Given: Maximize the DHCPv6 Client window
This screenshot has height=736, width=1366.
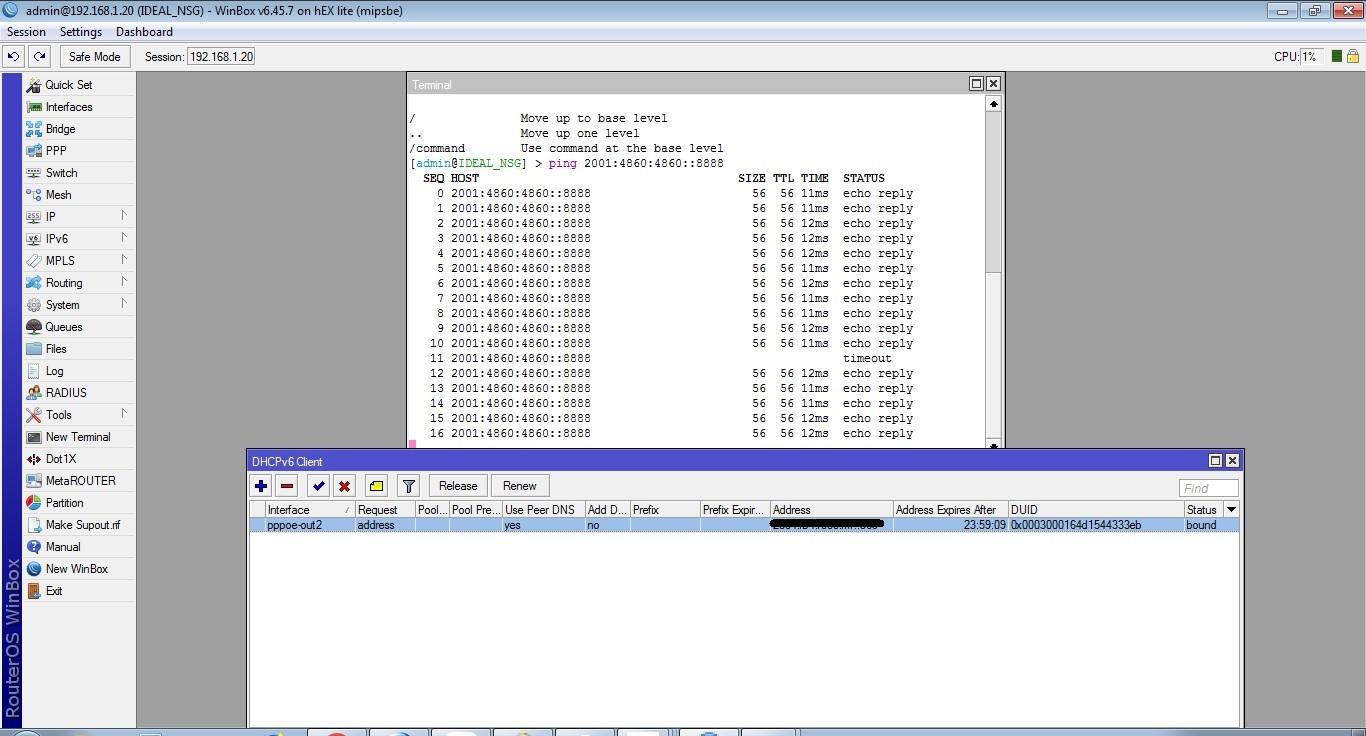Looking at the screenshot, I should pyautogui.click(x=1215, y=461).
